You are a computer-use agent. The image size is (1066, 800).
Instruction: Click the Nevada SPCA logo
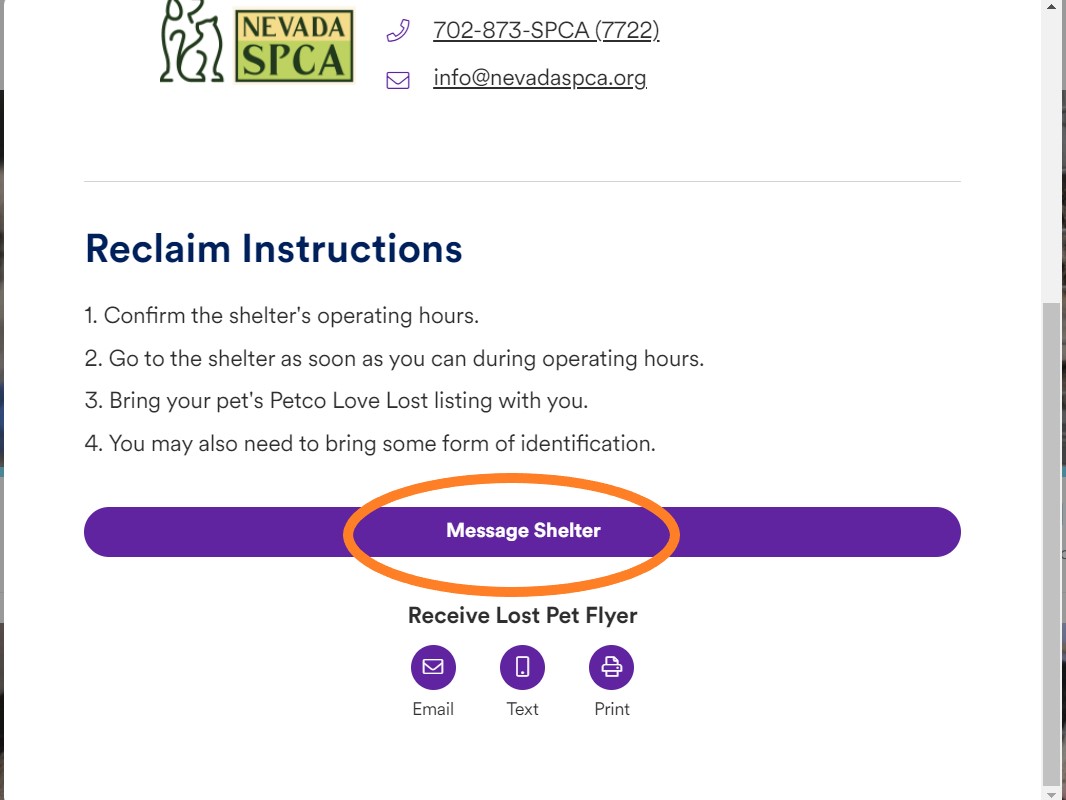(x=257, y=42)
